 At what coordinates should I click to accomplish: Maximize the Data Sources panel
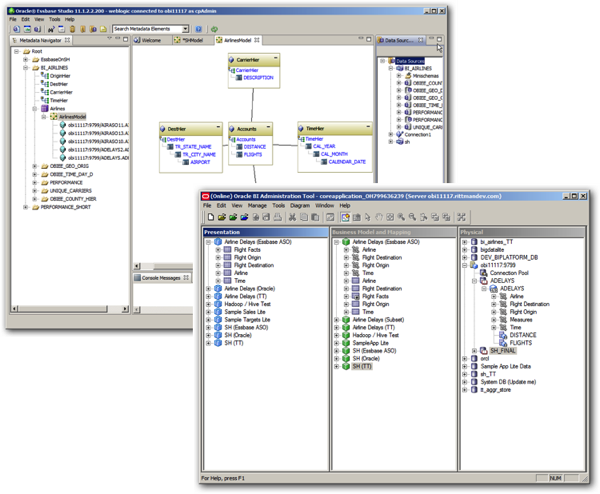[x=439, y=39]
